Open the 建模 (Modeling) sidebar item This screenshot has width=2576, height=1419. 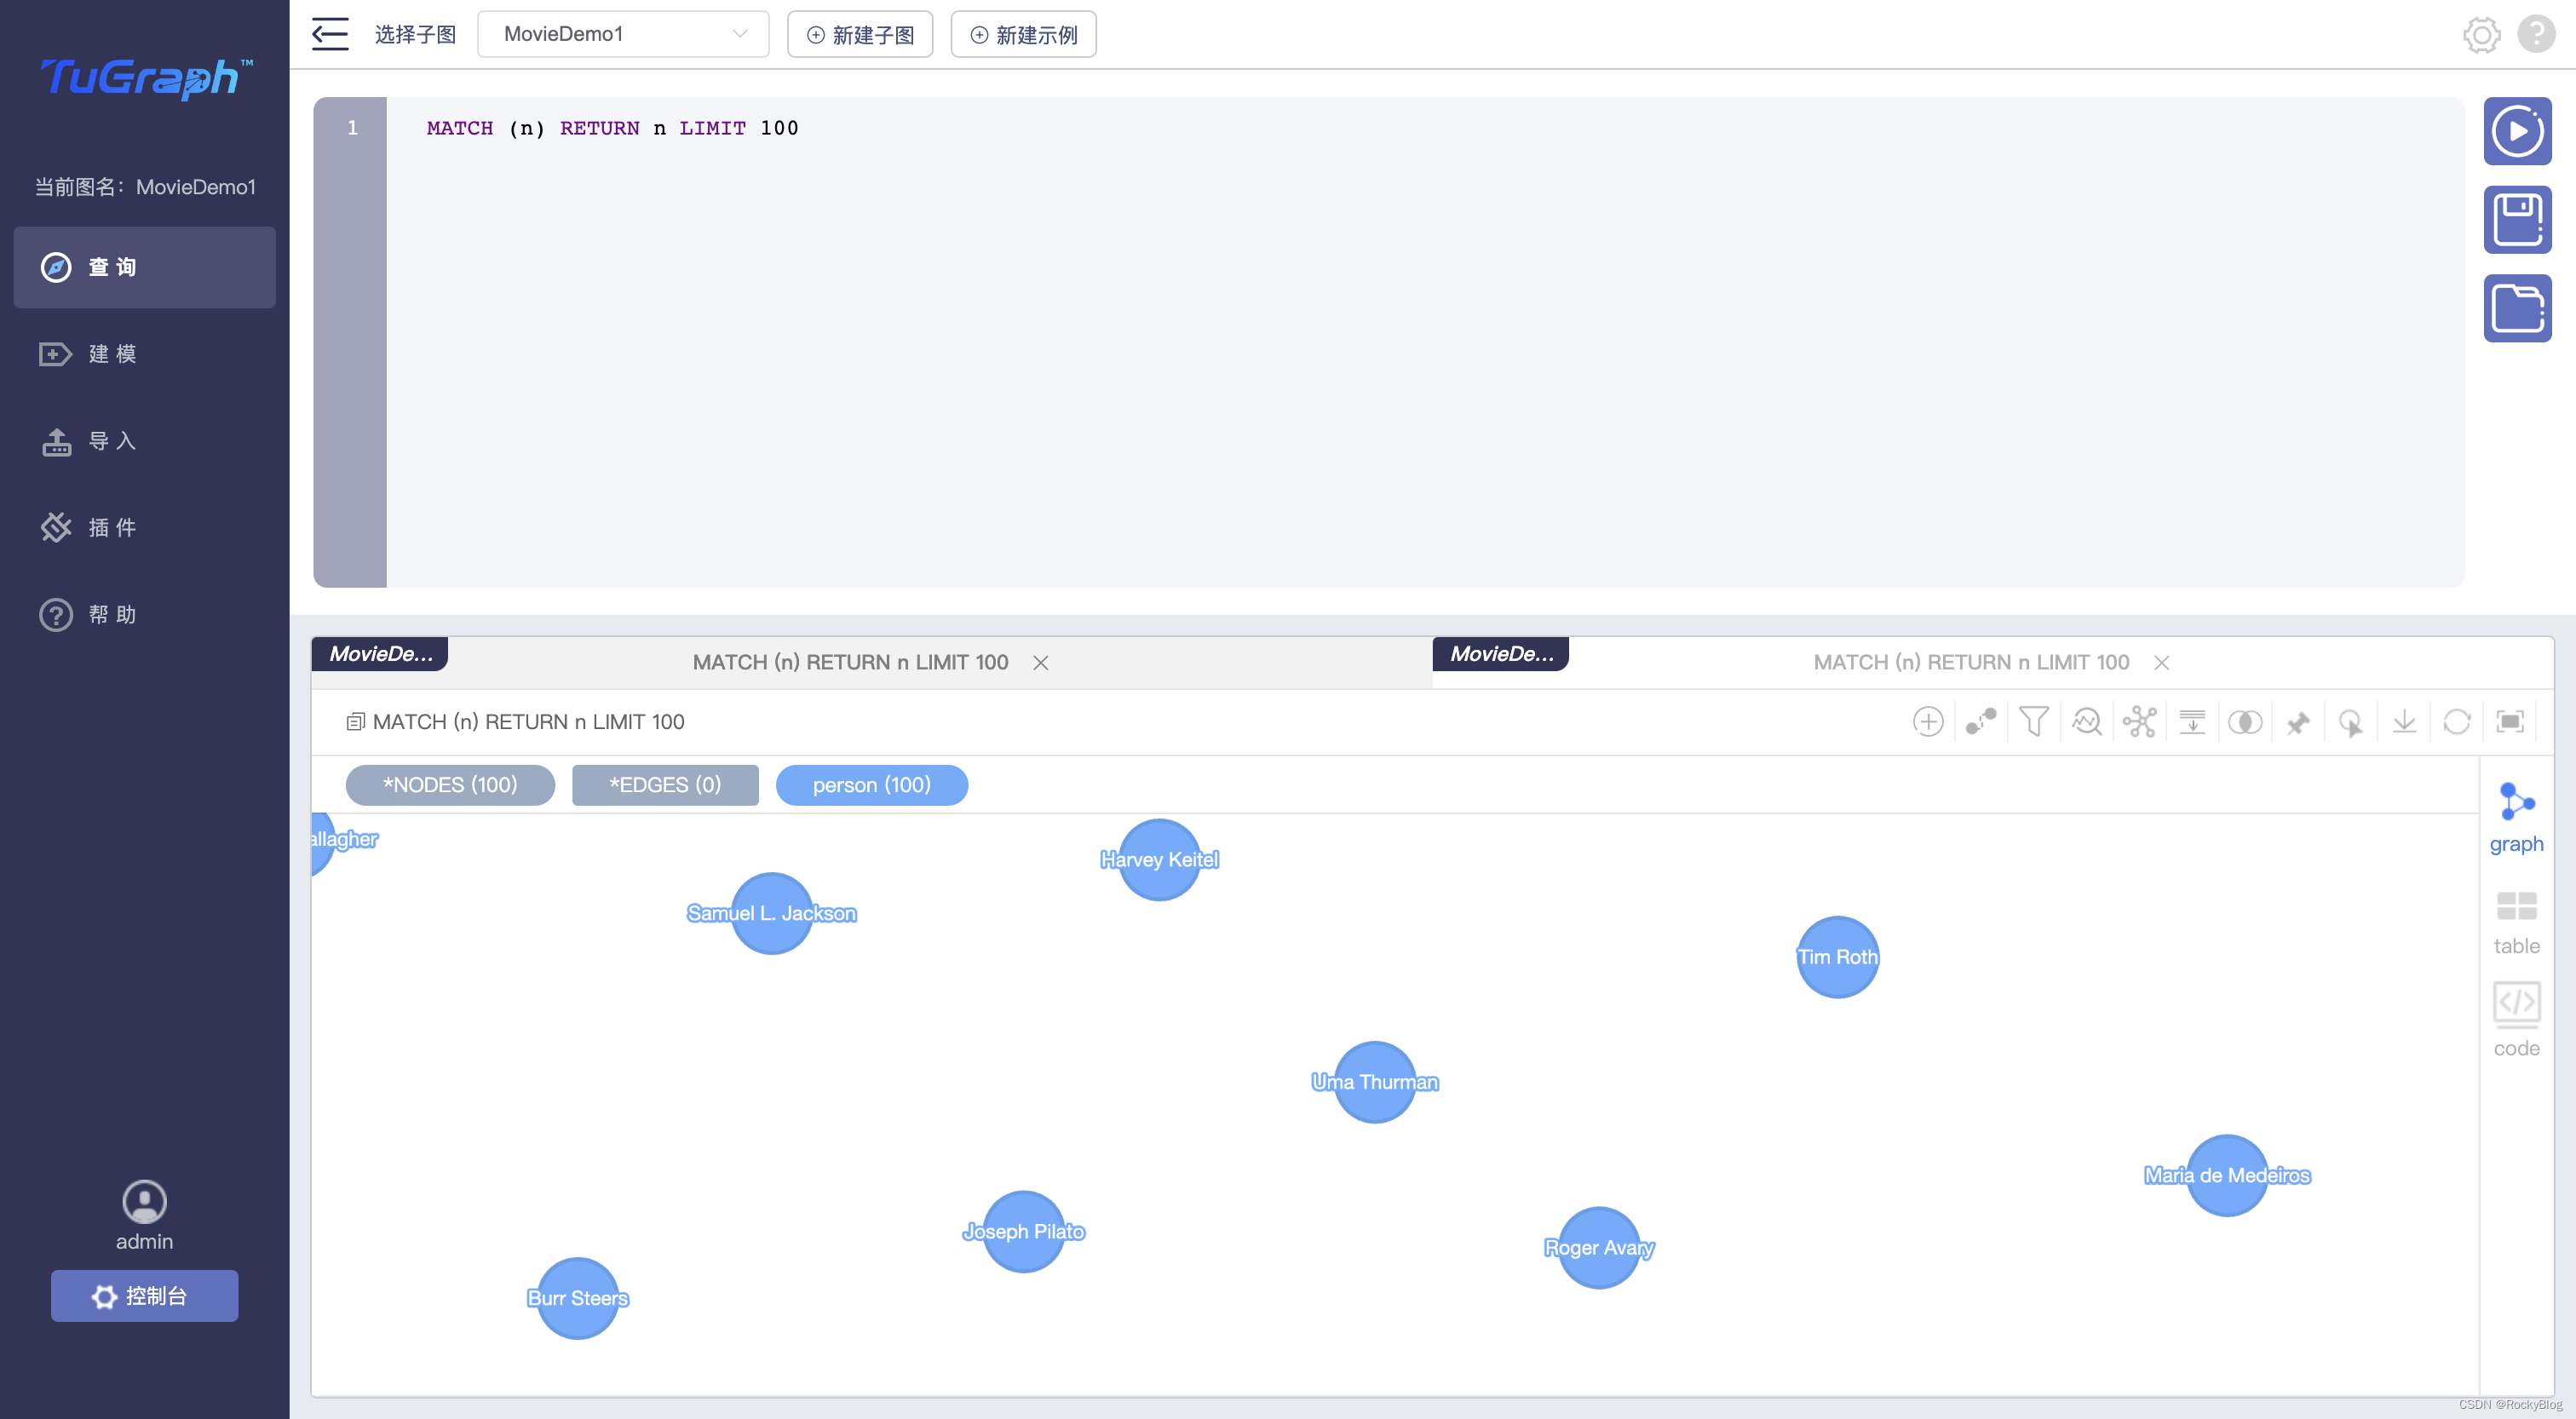(x=144, y=354)
